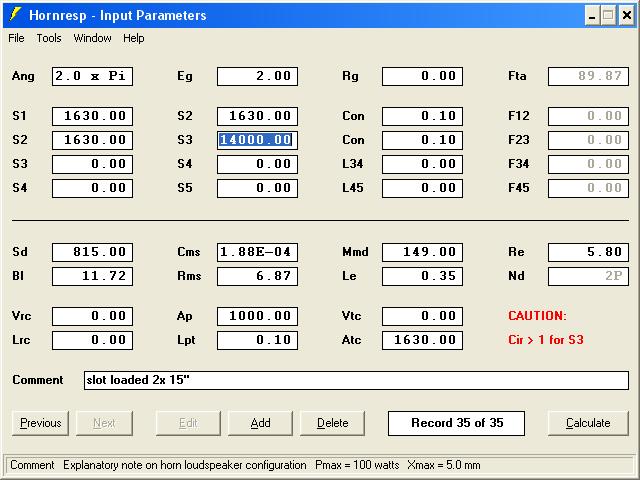Image resolution: width=640 pixels, height=480 pixels.
Task: Select the Bl field with 11.72
Action: point(92,276)
